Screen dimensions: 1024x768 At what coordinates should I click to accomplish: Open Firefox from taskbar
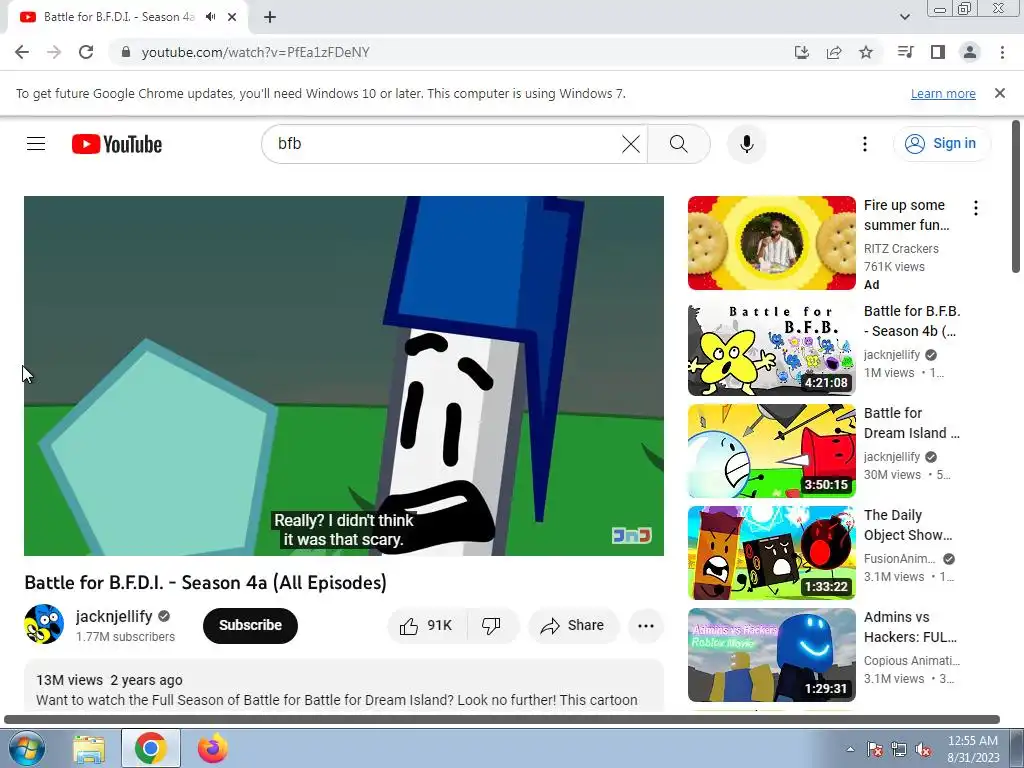[x=213, y=748]
